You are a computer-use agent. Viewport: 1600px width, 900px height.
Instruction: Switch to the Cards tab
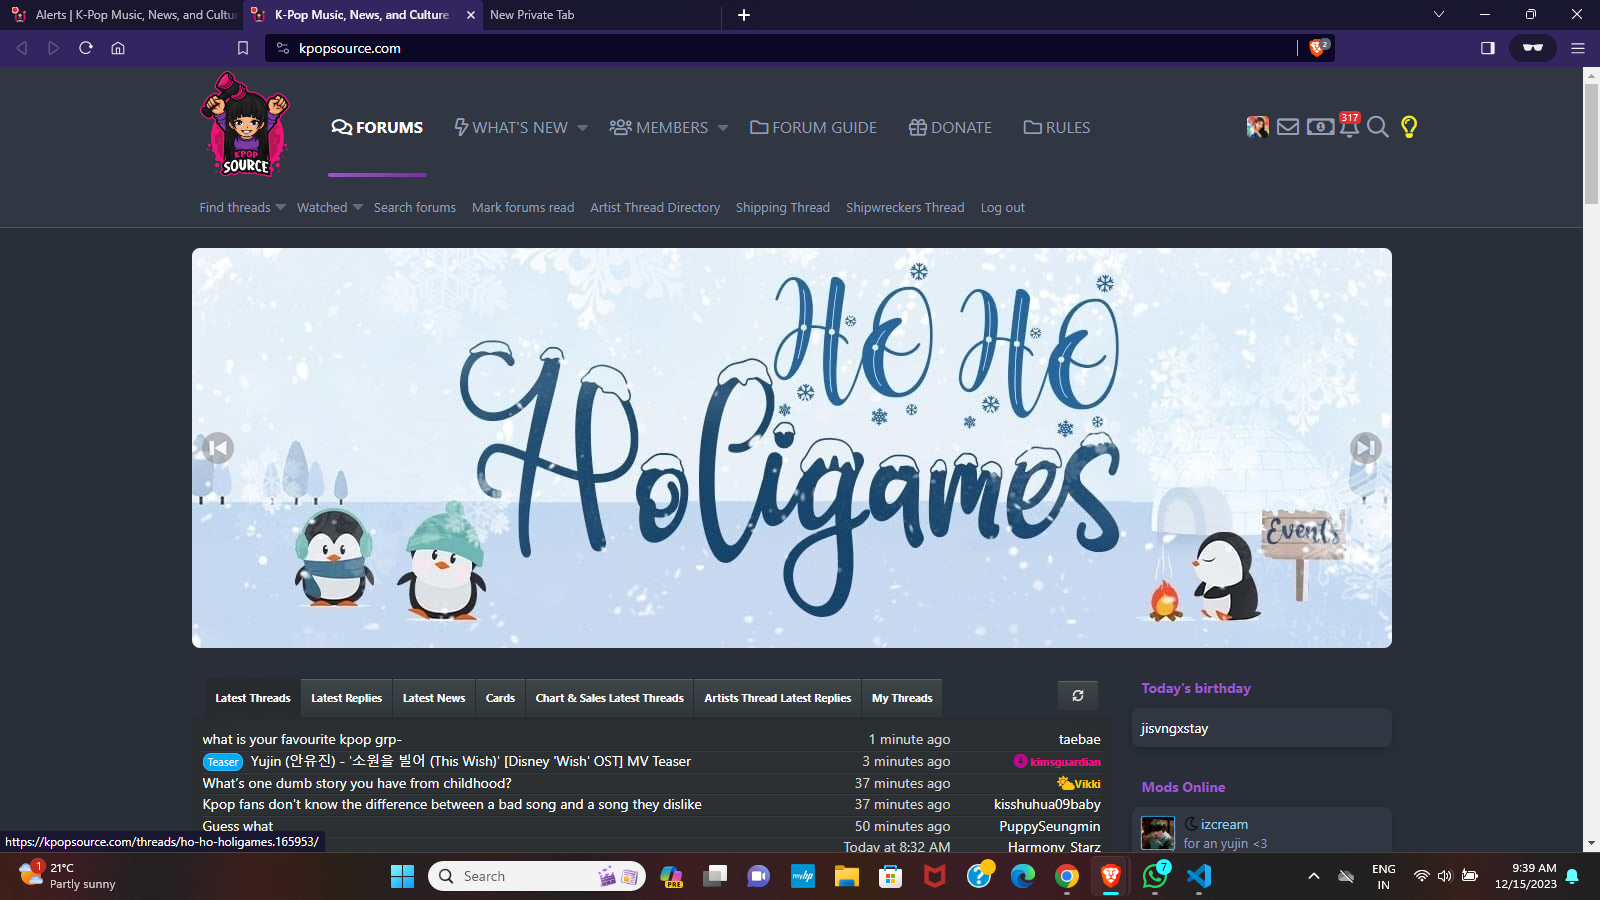click(500, 698)
